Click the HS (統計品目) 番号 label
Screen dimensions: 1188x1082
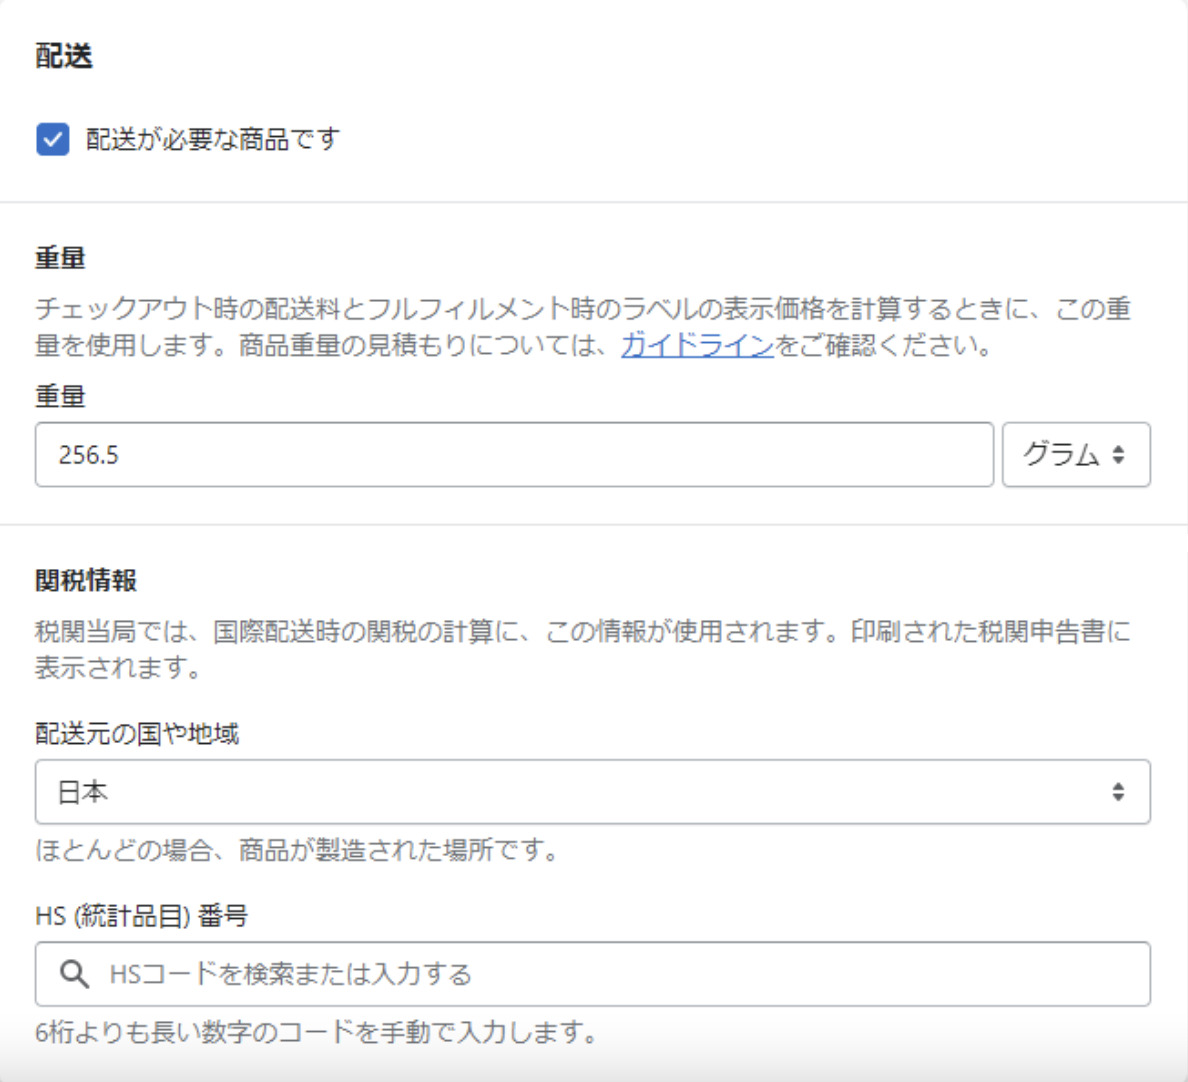click(141, 916)
